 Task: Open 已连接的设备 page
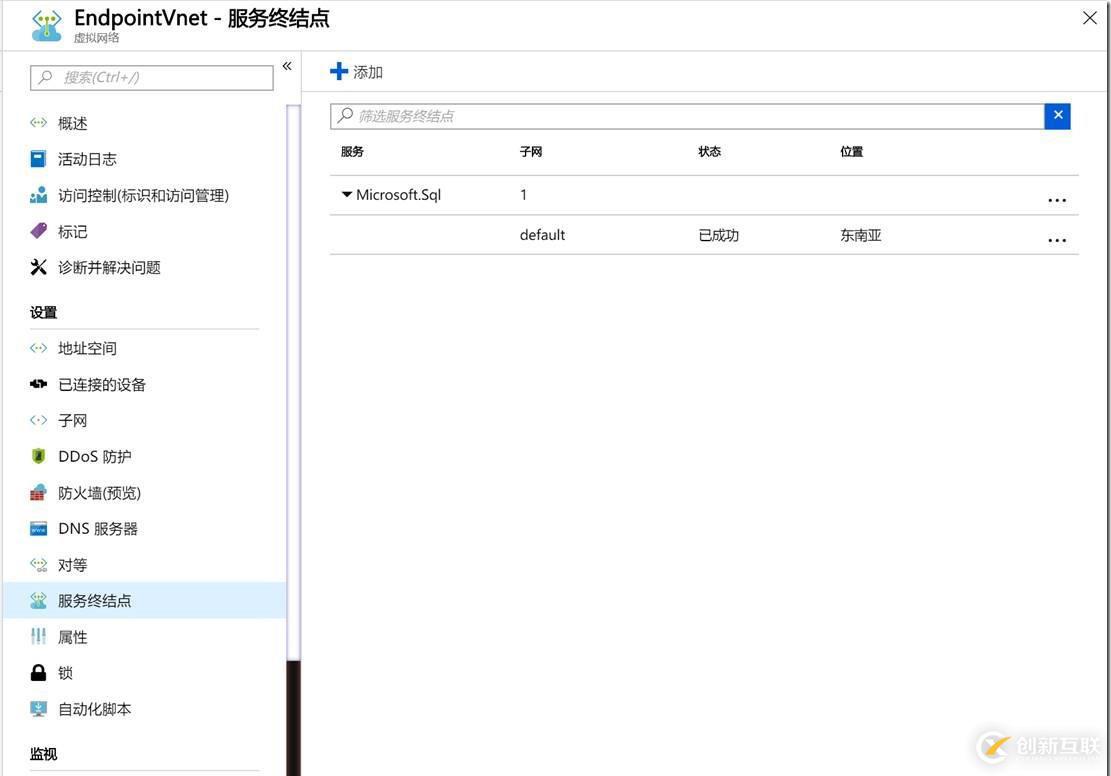click(x=102, y=385)
